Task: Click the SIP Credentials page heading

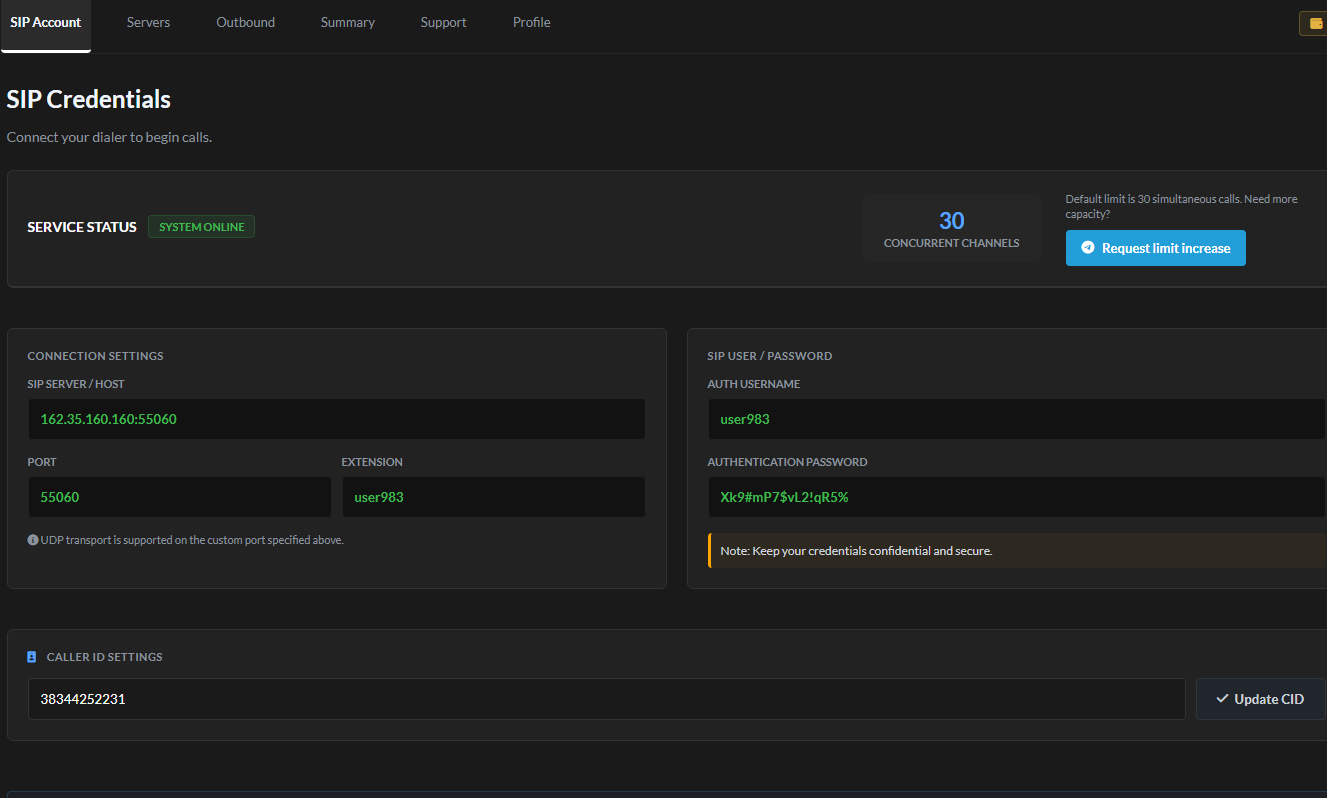Action: [89, 100]
